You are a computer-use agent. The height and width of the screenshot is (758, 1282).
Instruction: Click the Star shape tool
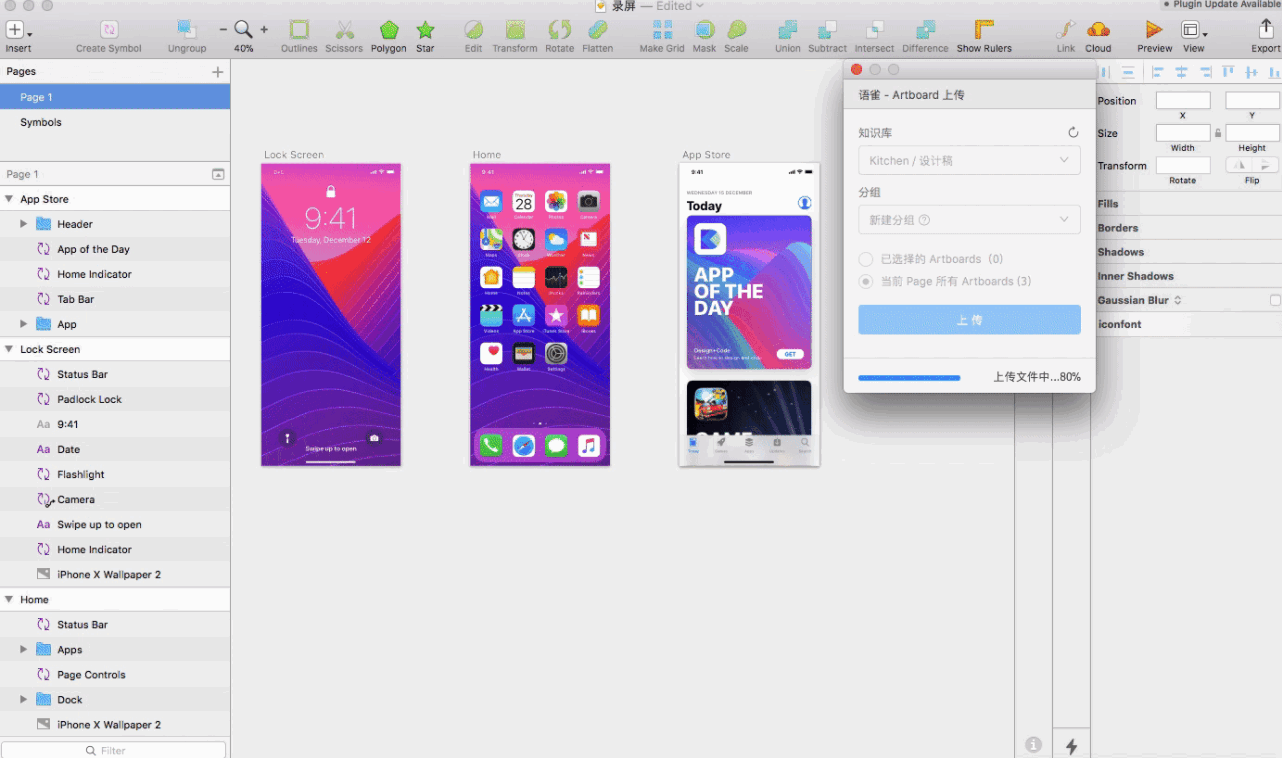pyautogui.click(x=425, y=30)
